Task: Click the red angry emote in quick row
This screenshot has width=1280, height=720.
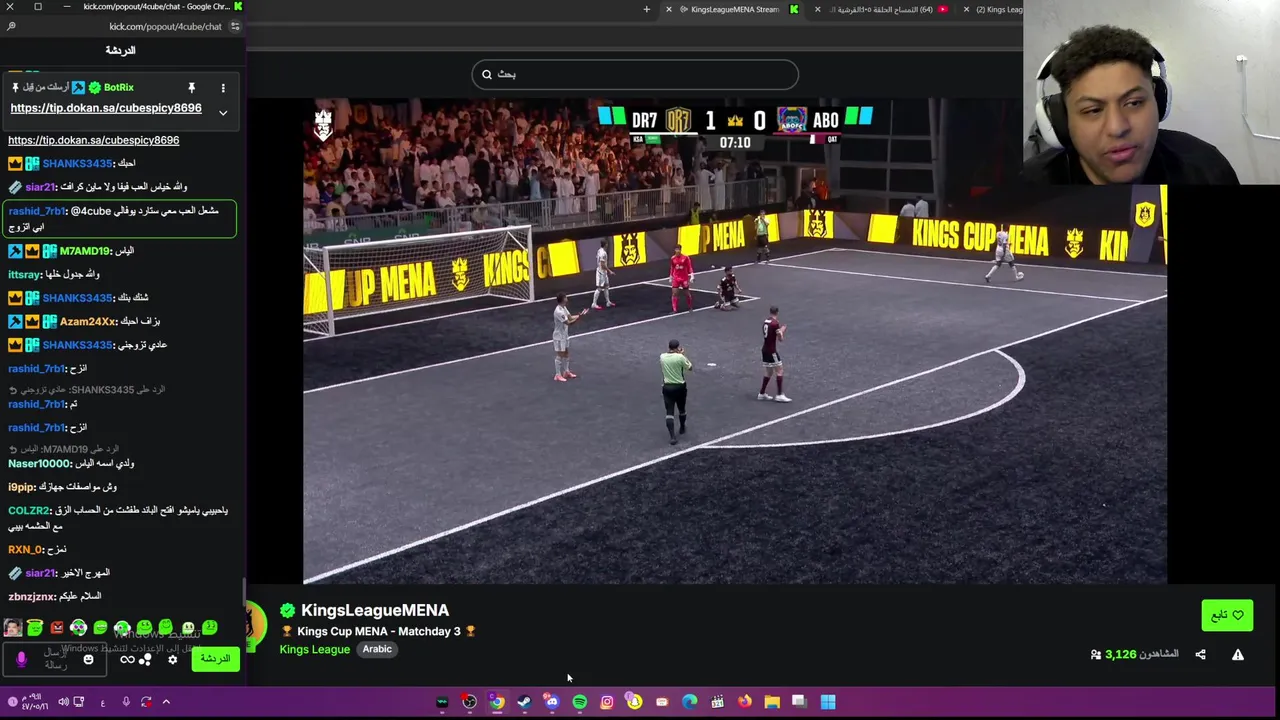Action: pos(57,628)
